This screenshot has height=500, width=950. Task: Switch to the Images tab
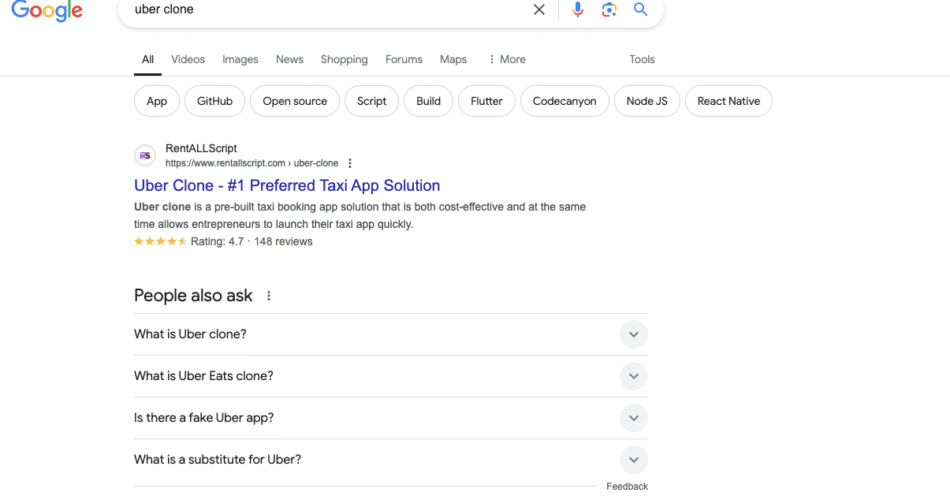point(240,59)
